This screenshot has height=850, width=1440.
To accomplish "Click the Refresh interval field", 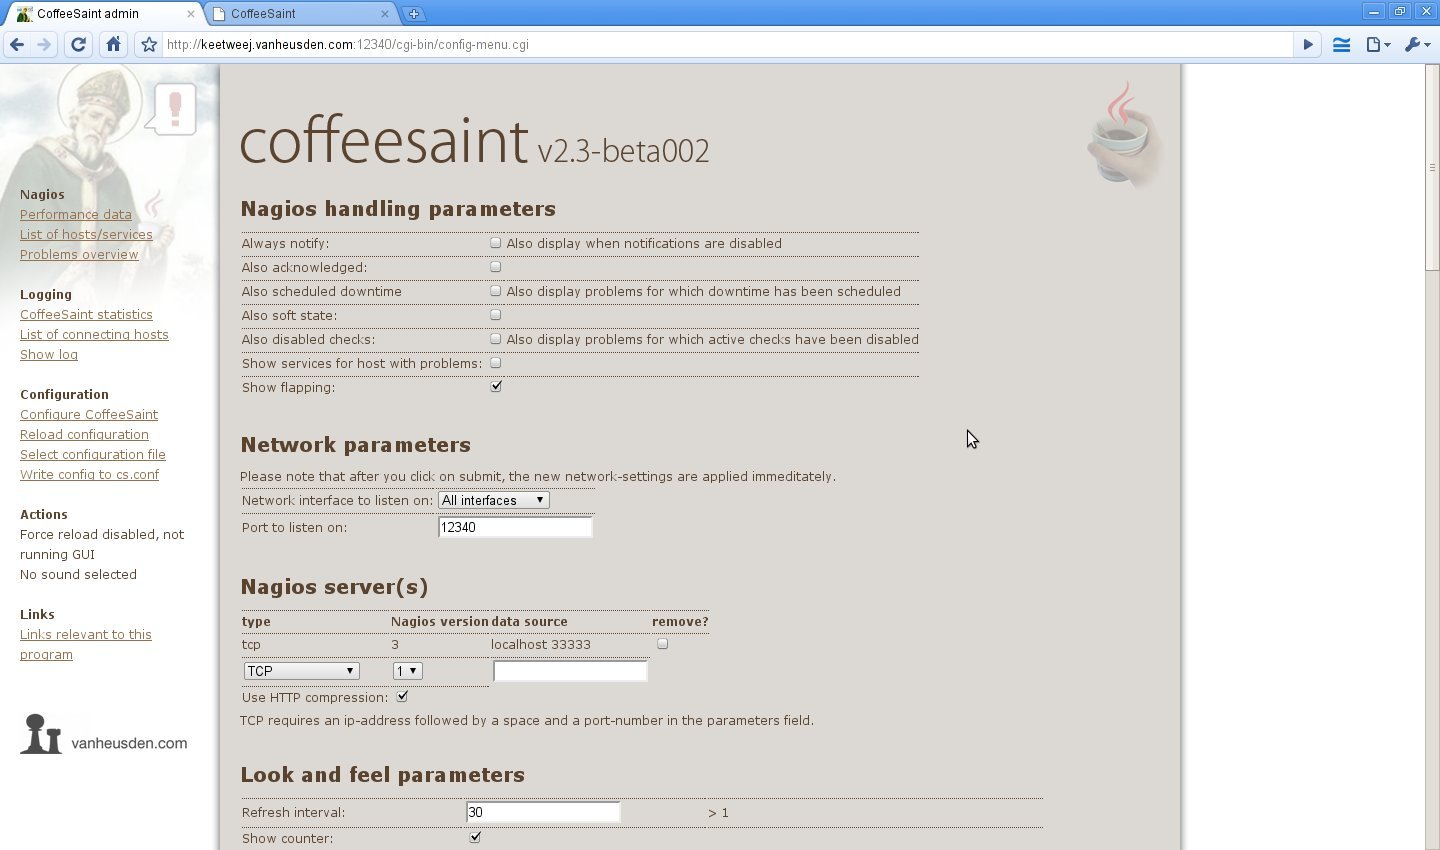I will [543, 812].
